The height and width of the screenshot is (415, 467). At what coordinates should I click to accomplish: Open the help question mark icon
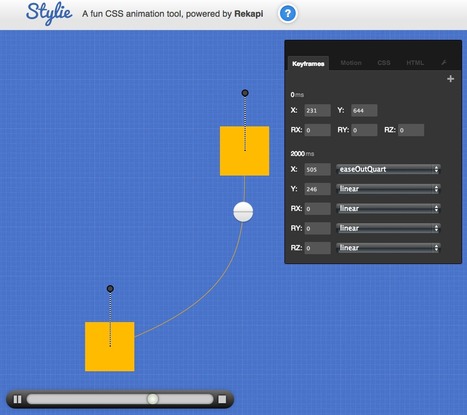[288, 14]
